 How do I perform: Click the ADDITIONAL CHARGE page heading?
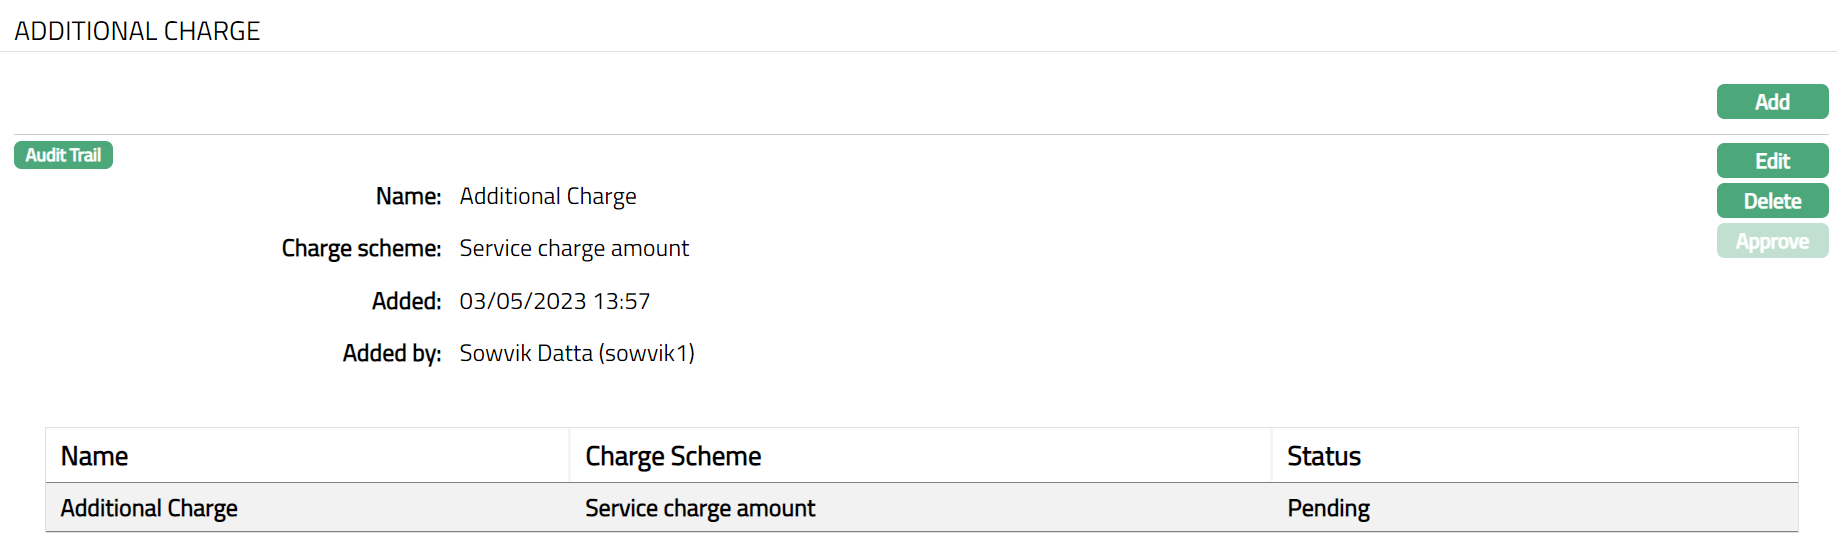pyautogui.click(x=137, y=31)
